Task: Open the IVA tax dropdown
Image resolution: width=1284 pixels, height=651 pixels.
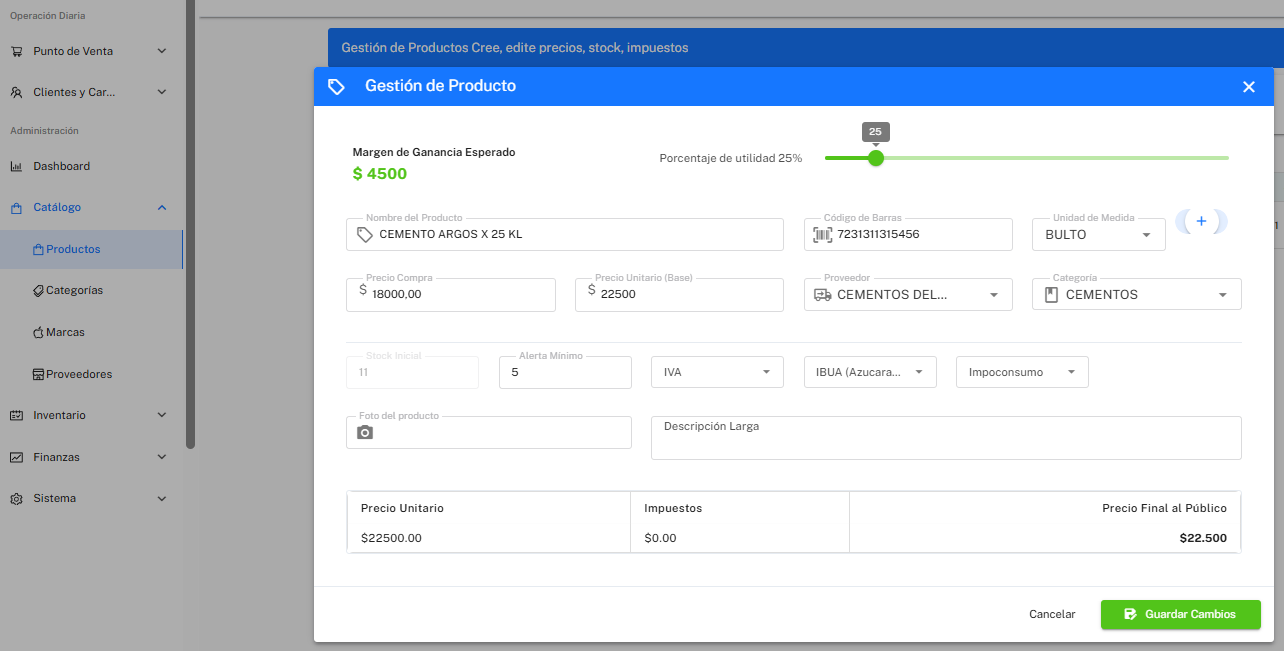Action: click(716, 372)
